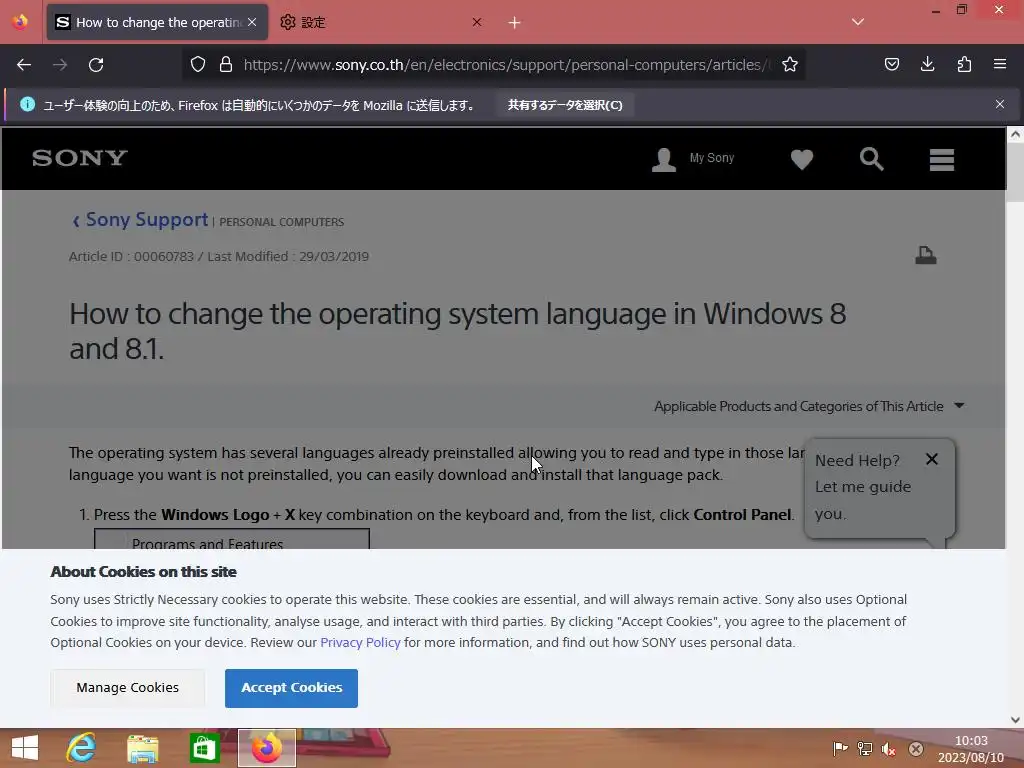This screenshot has width=1024, height=768.
Task: Click the Article ID 00060783 text
Action: 131,257
